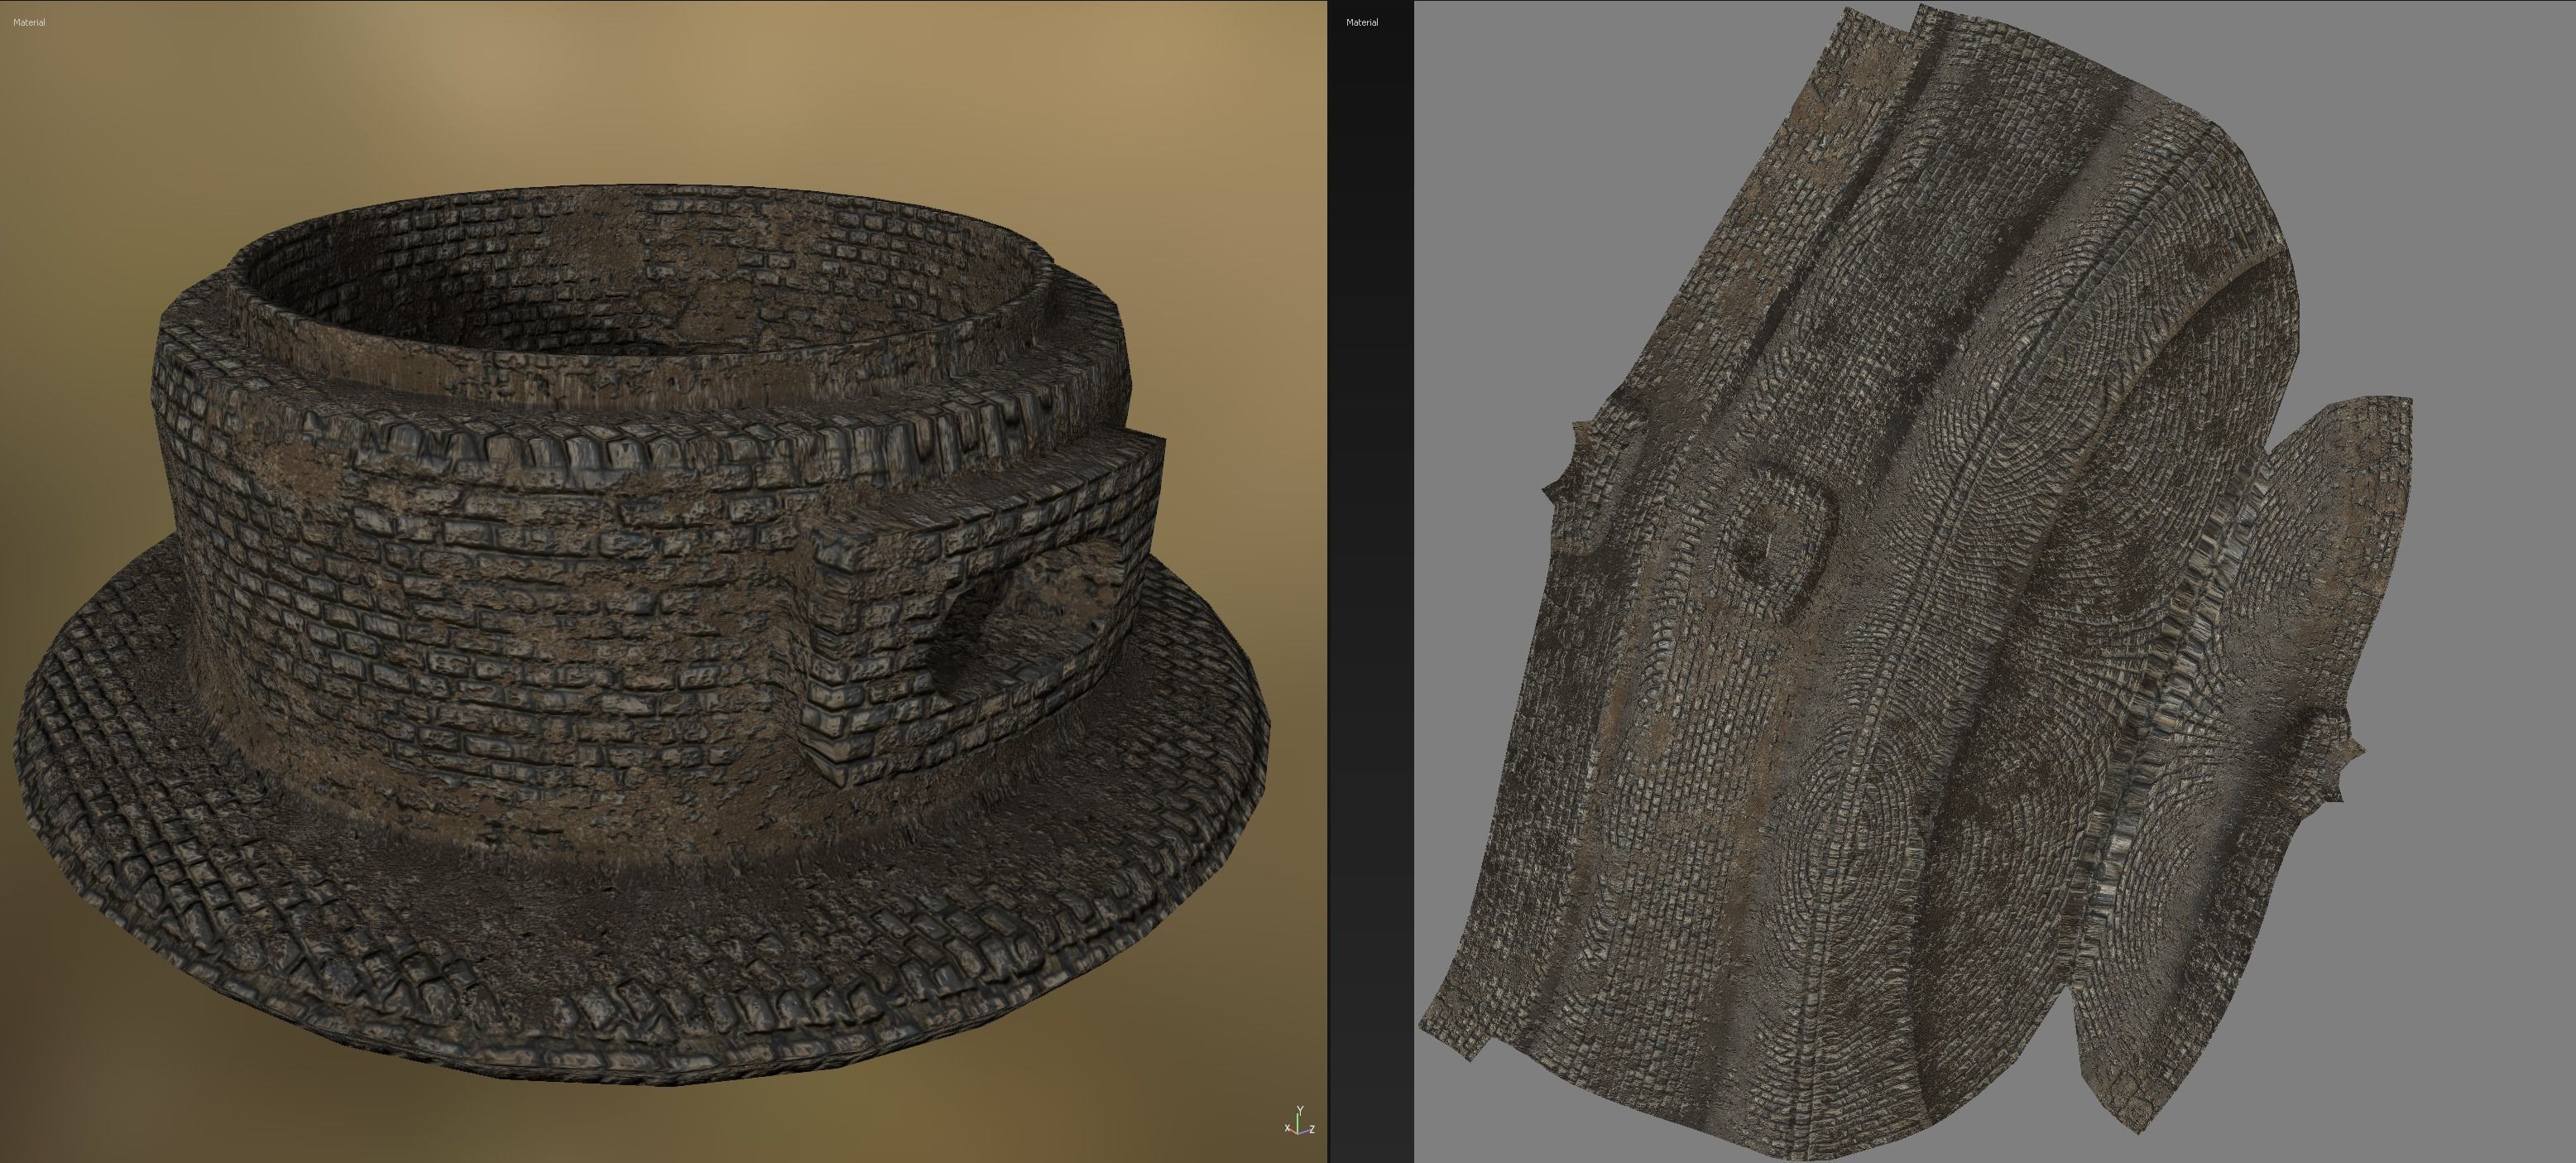
Task: Click the XYZ axis gizmo in the 3D viewport
Action: [x=1298, y=1125]
